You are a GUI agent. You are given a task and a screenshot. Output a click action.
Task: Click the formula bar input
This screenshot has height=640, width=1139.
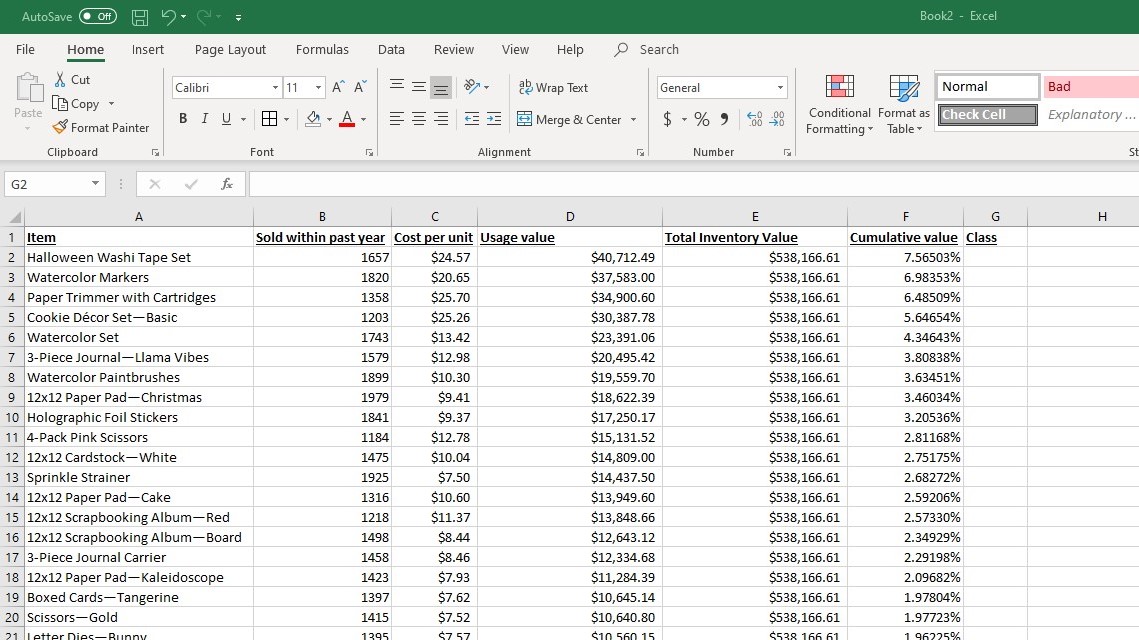pyautogui.click(x=694, y=185)
